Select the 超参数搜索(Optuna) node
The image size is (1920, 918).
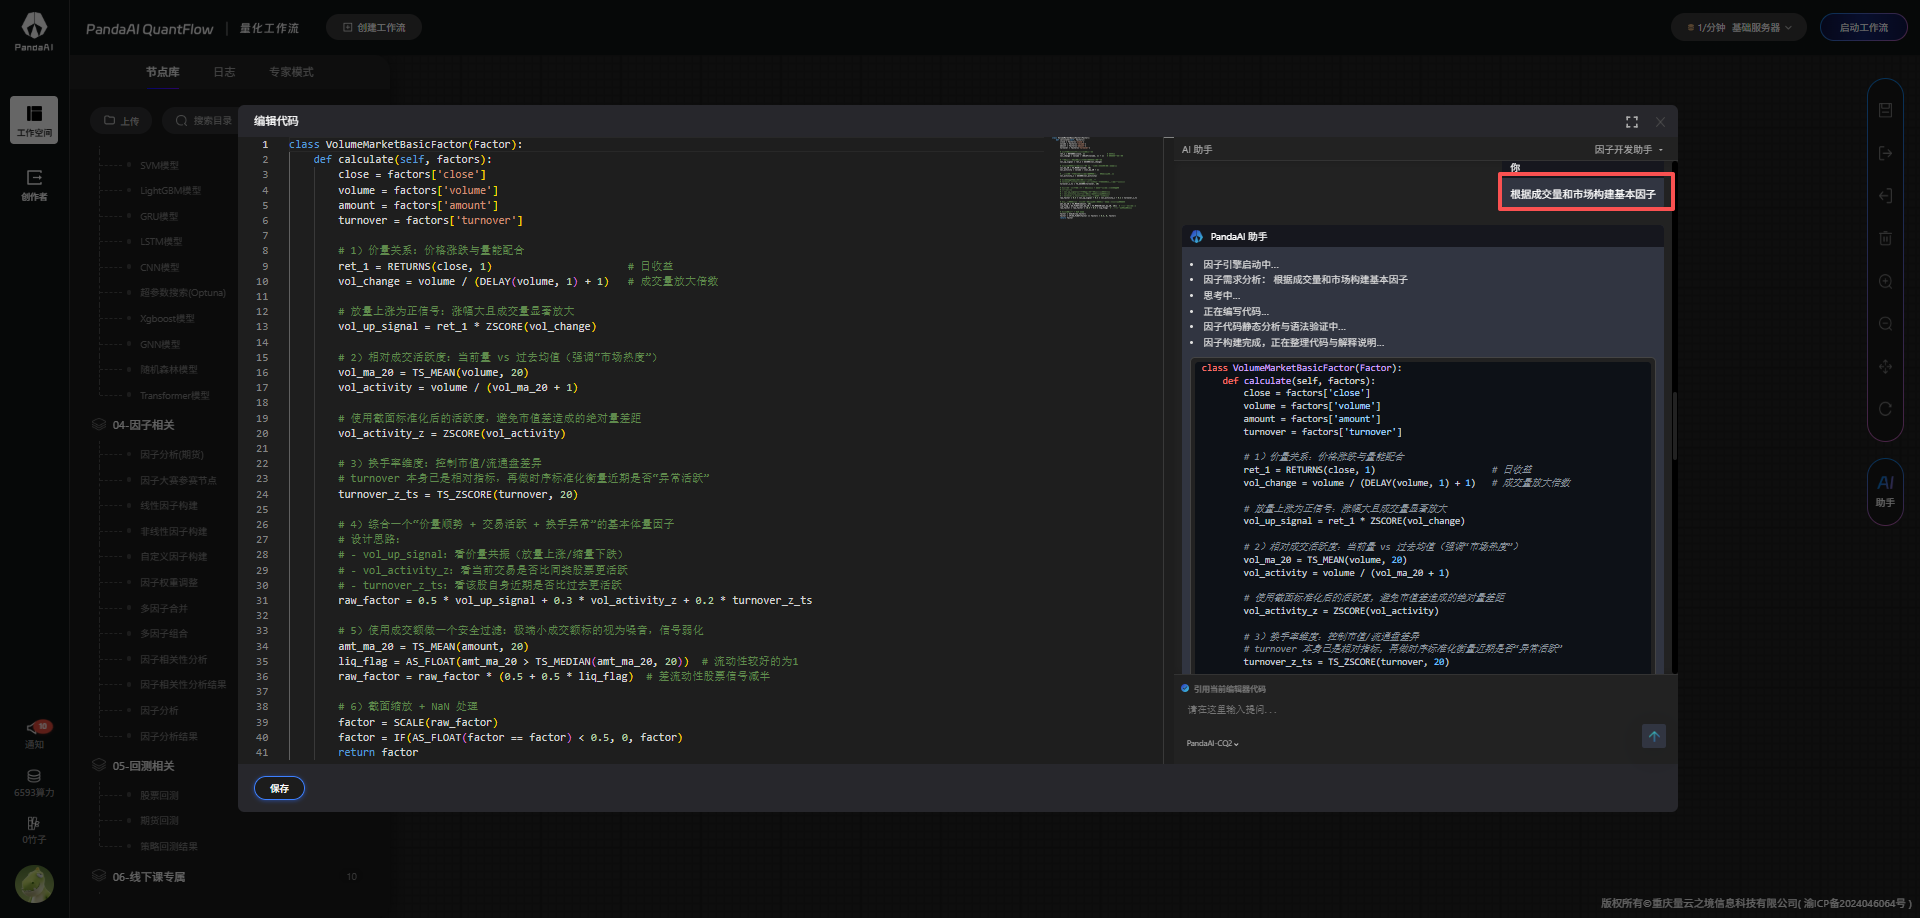coord(183,293)
